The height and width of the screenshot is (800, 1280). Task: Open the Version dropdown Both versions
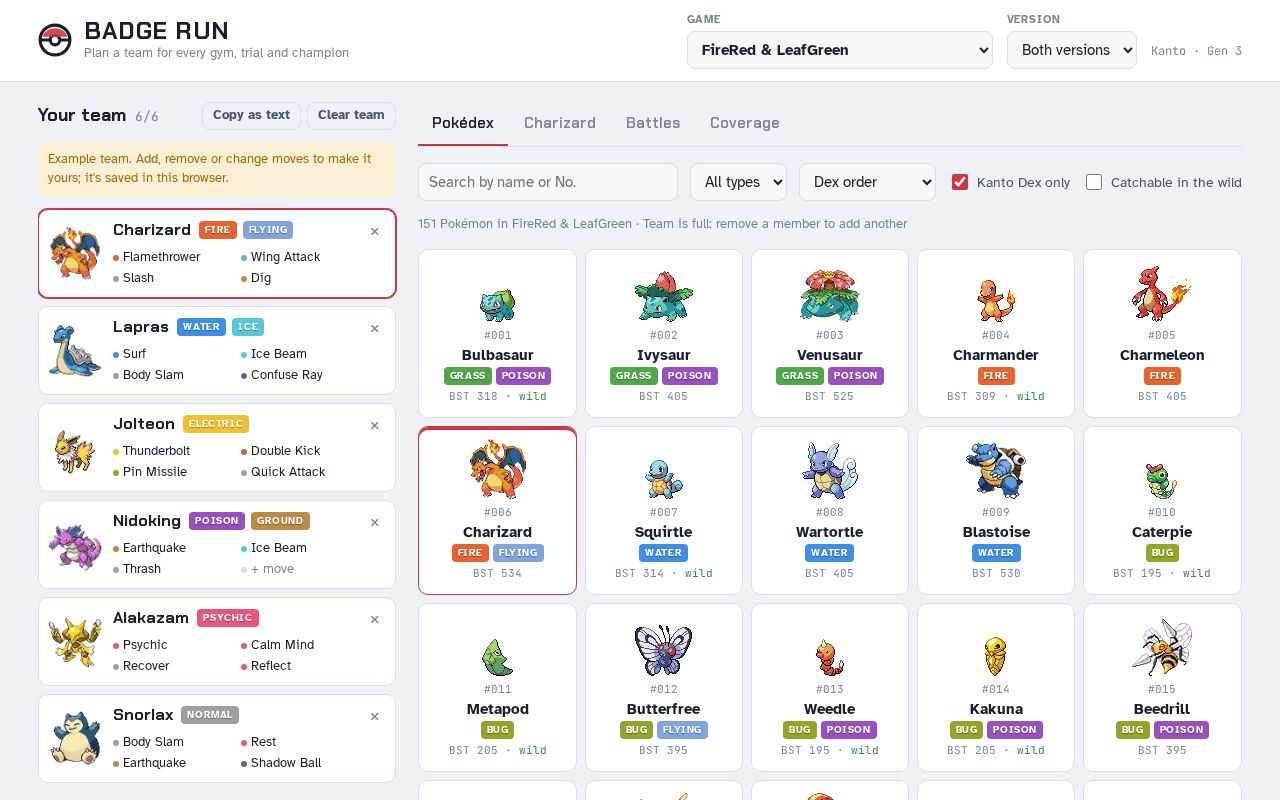point(1071,50)
